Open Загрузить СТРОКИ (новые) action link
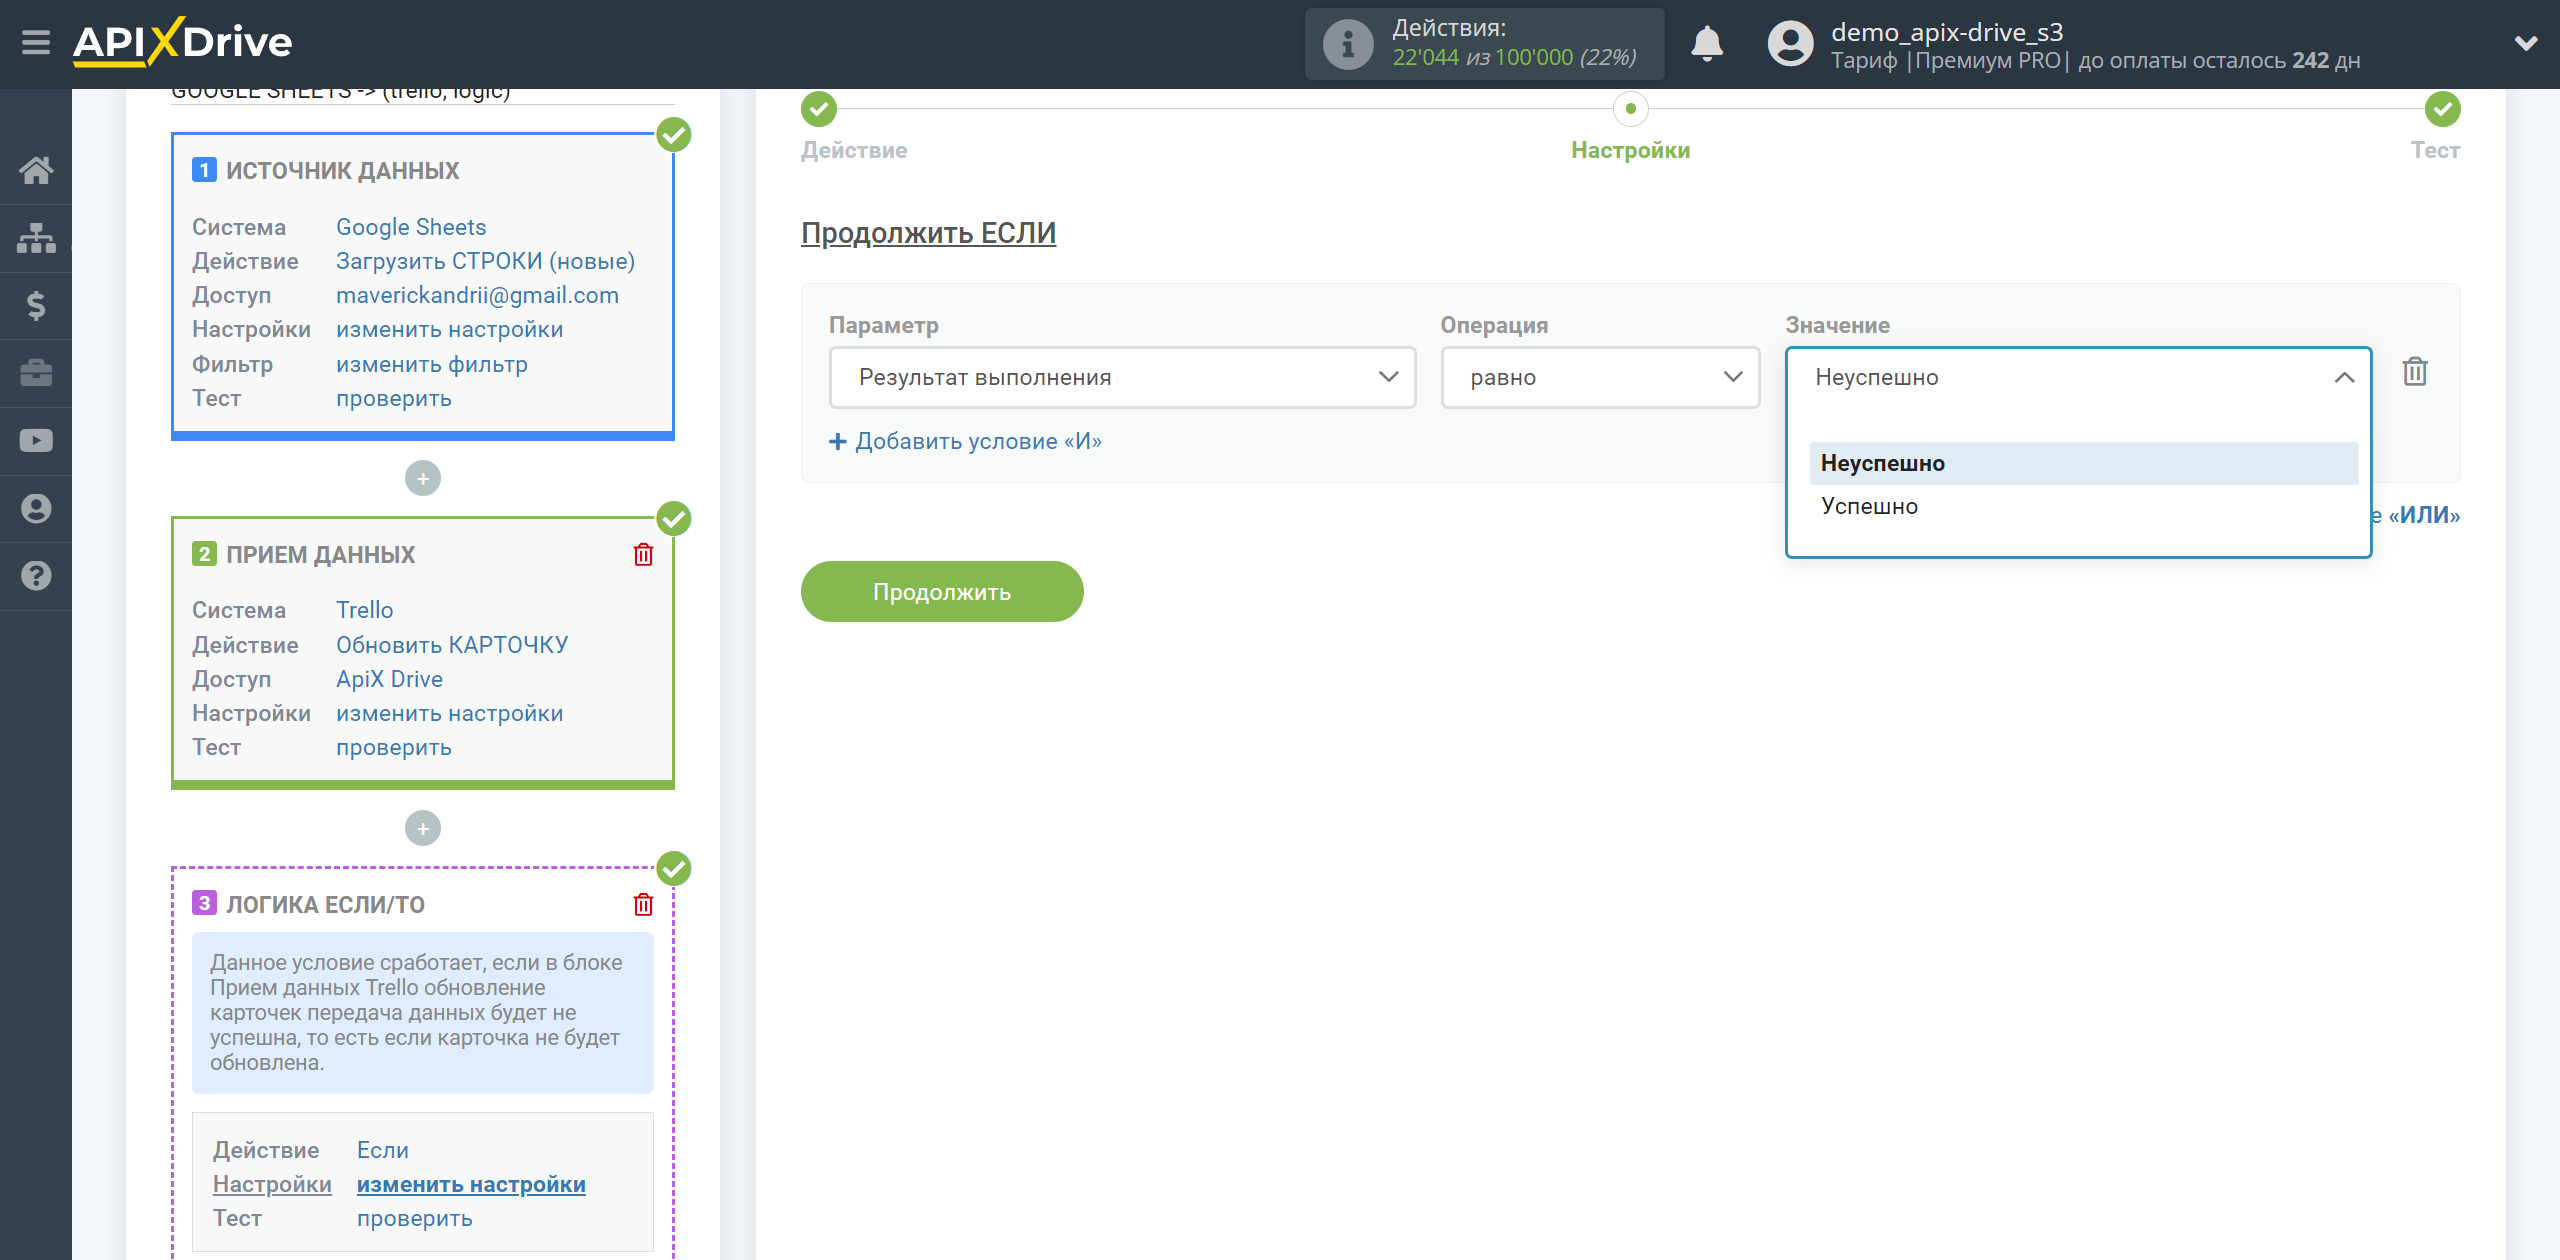 coord(485,261)
